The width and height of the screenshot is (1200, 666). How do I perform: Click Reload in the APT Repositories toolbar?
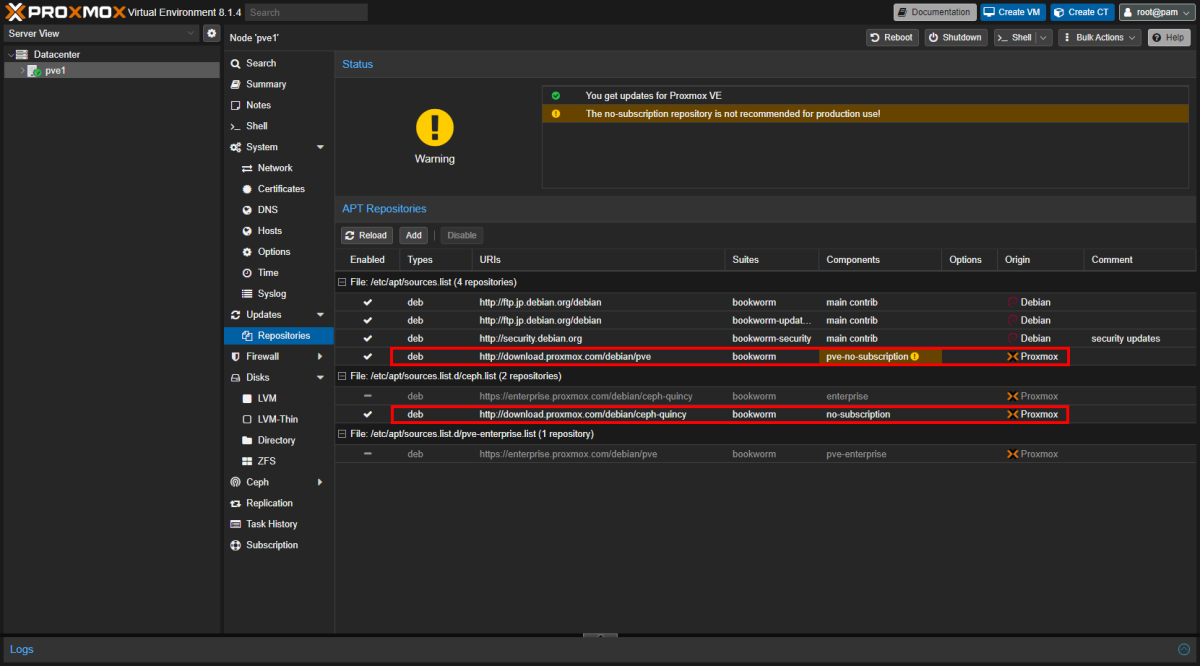point(367,235)
